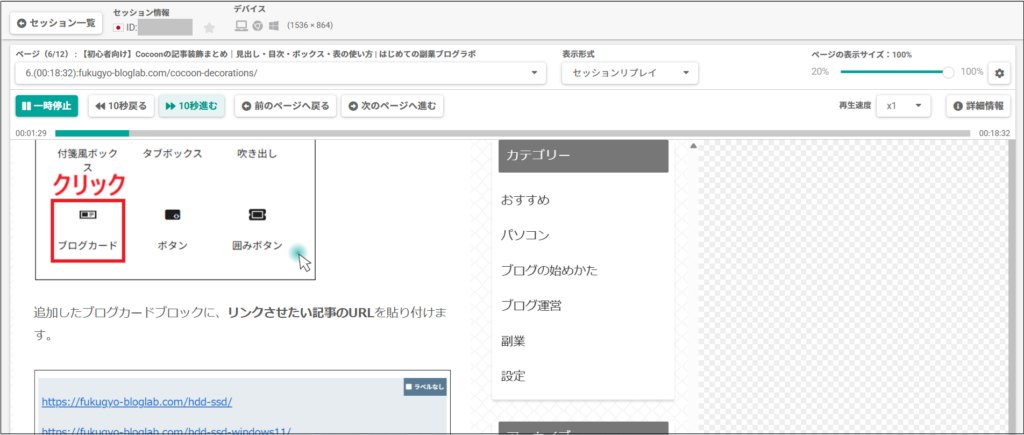Viewport: 1024px width, 435px height.
Task: Click the 吹き出し label
Action: coord(257,154)
